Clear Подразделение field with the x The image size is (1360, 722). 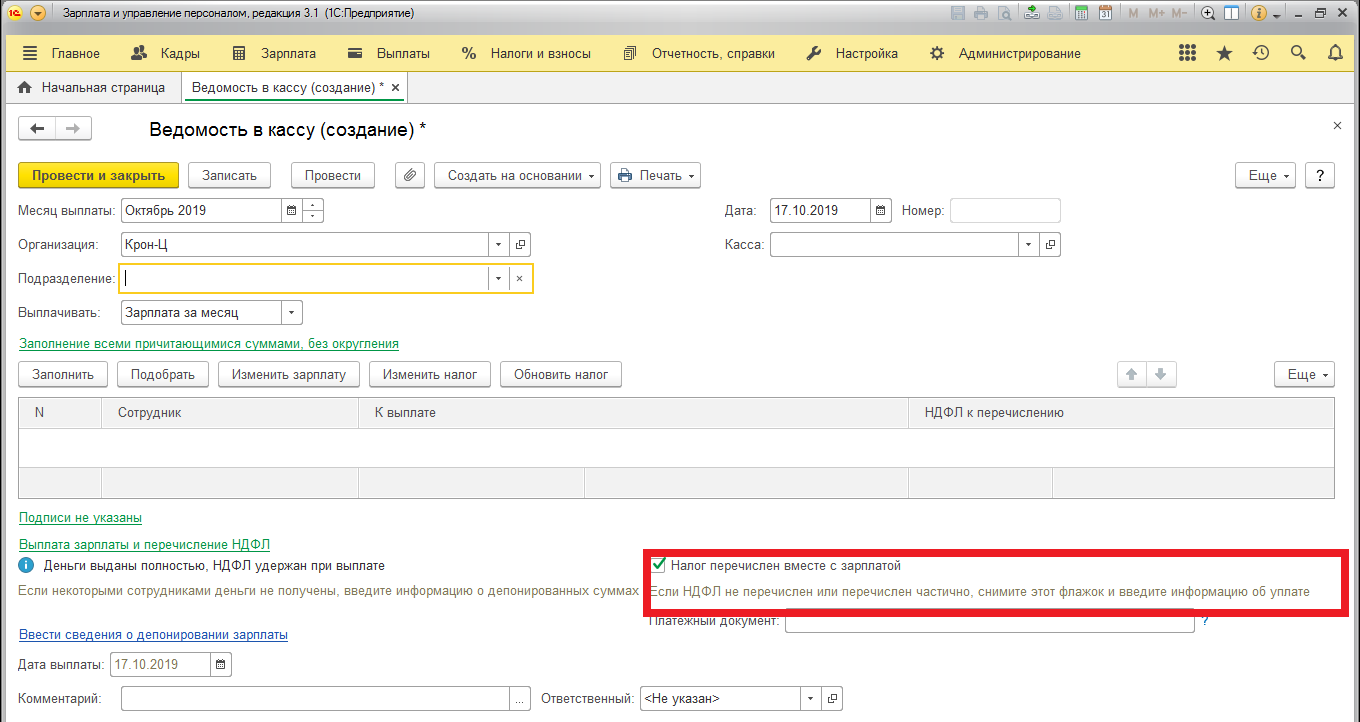pos(519,279)
